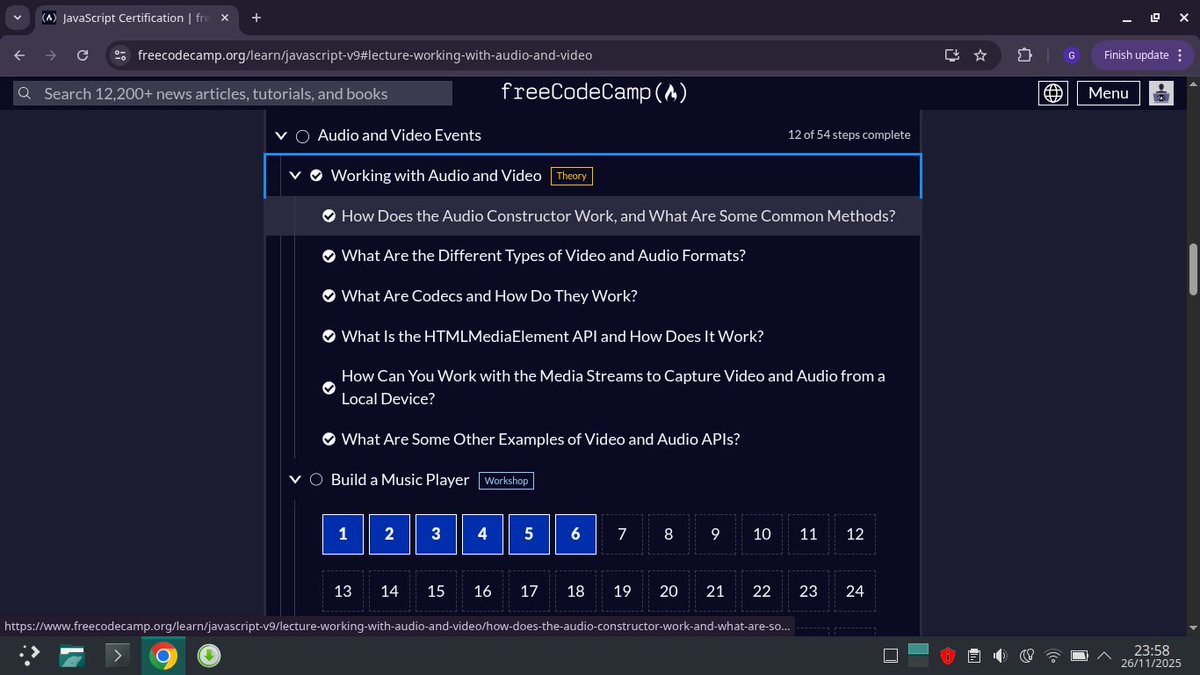The width and height of the screenshot is (1200, 675).
Task: Collapse the Audio and Video Events module
Action: coord(281,135)
